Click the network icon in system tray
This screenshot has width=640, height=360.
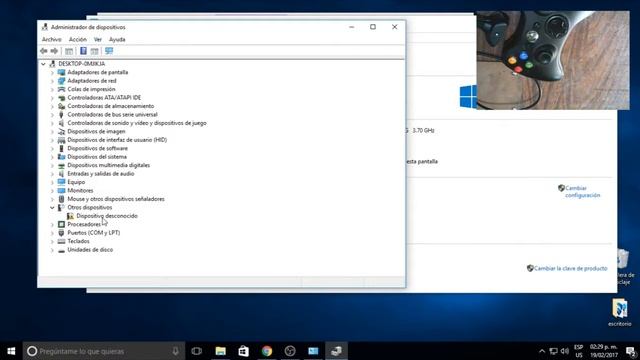553,351
